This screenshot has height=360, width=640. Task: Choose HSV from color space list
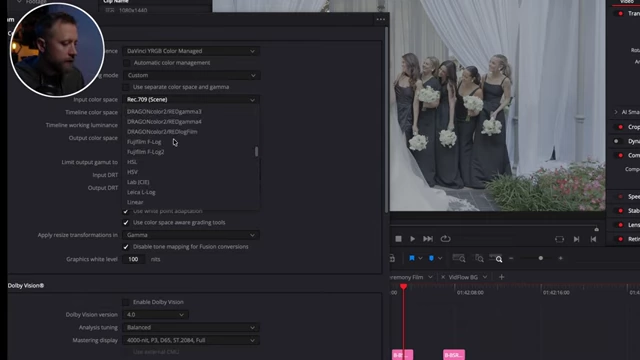[x=132, y=172]
